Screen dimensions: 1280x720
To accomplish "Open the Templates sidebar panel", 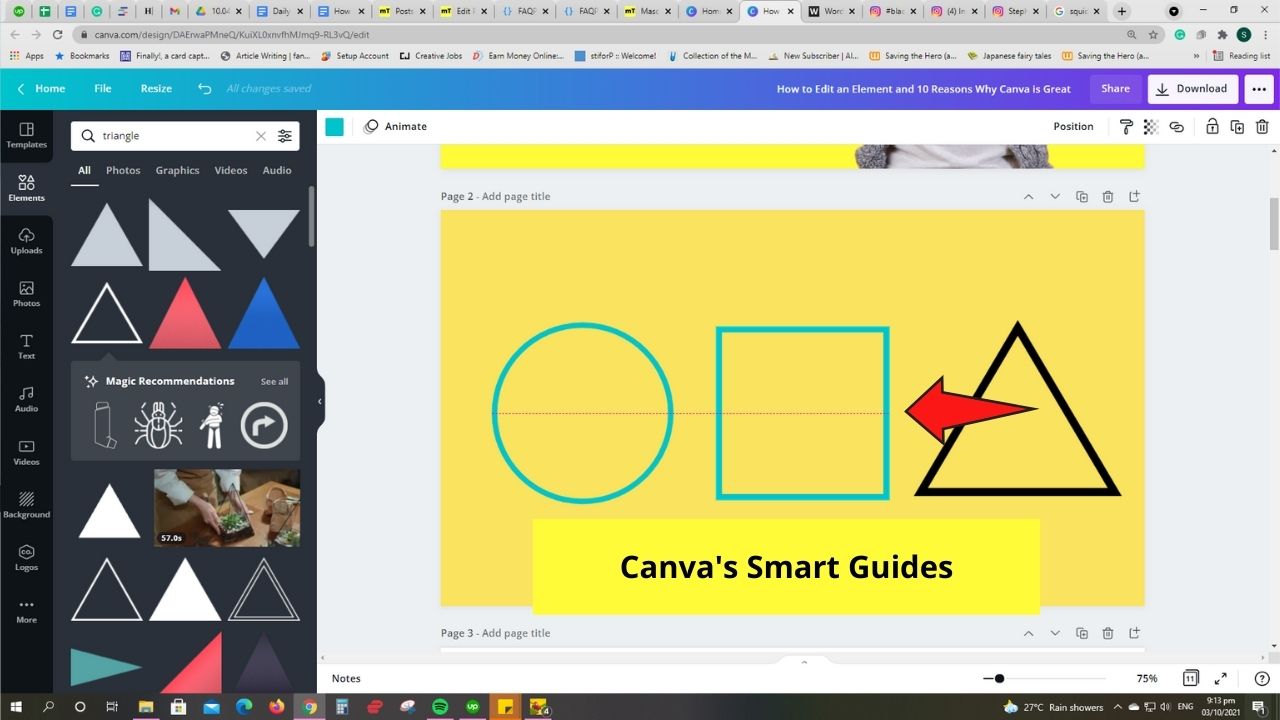I will pos(26,135).
